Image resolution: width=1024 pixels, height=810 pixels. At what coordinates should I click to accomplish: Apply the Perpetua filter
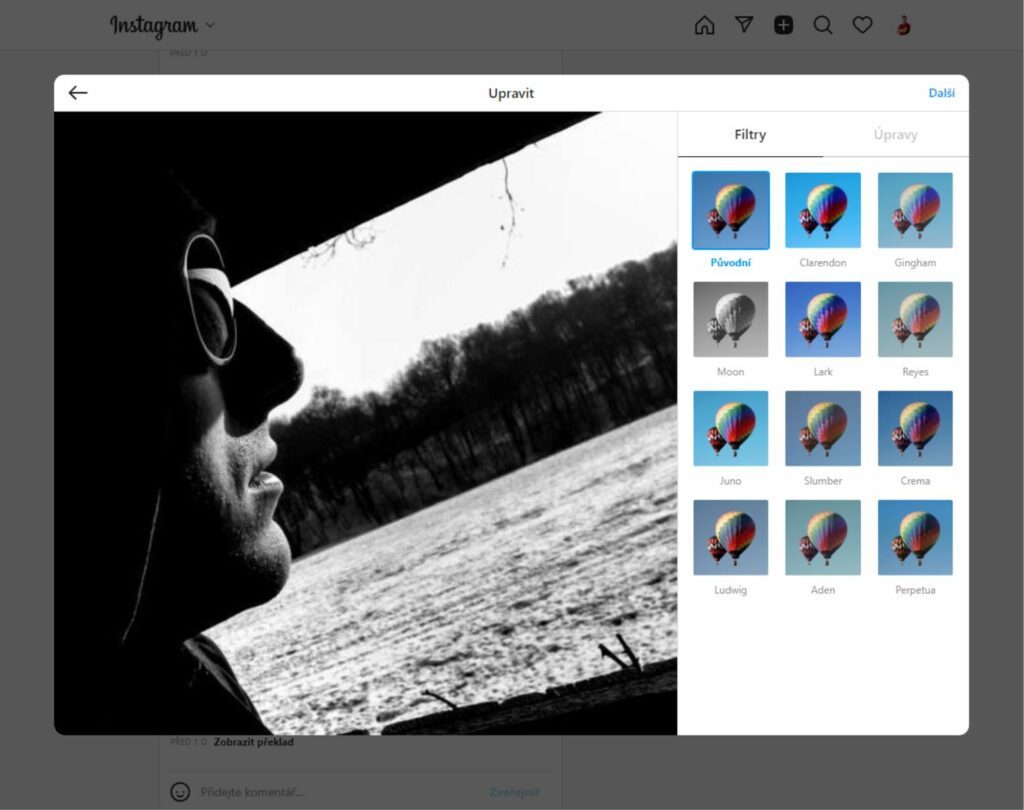click(915, 538)
